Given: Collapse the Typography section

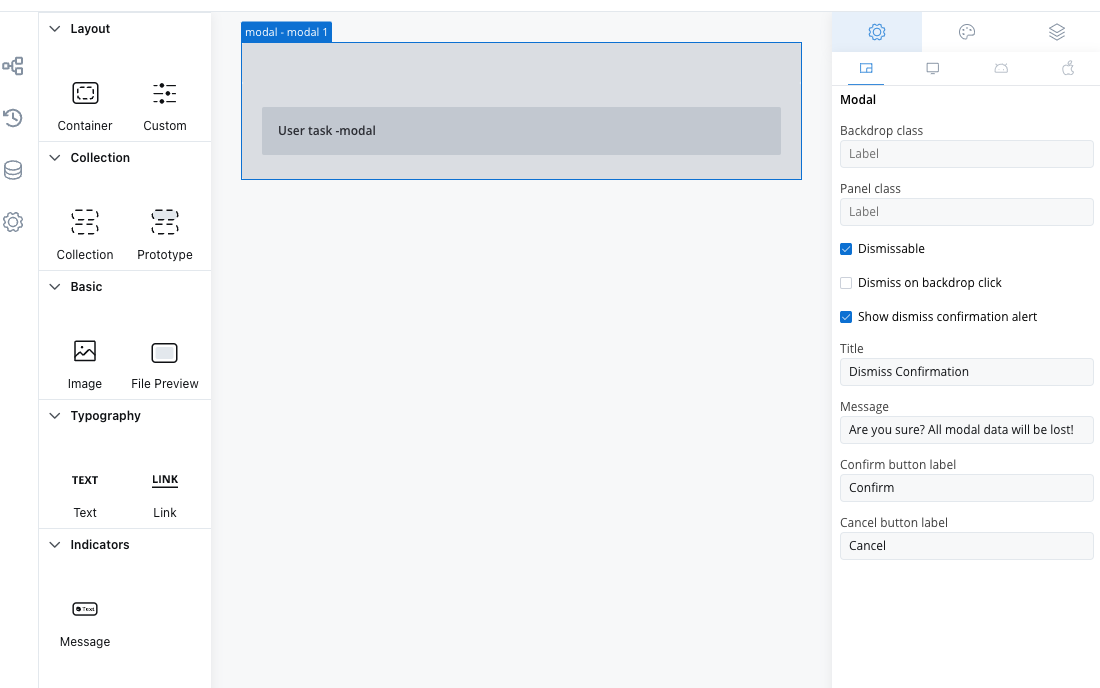Looking at the screenshot, I should pyautogui.click(x=55, y=416).
